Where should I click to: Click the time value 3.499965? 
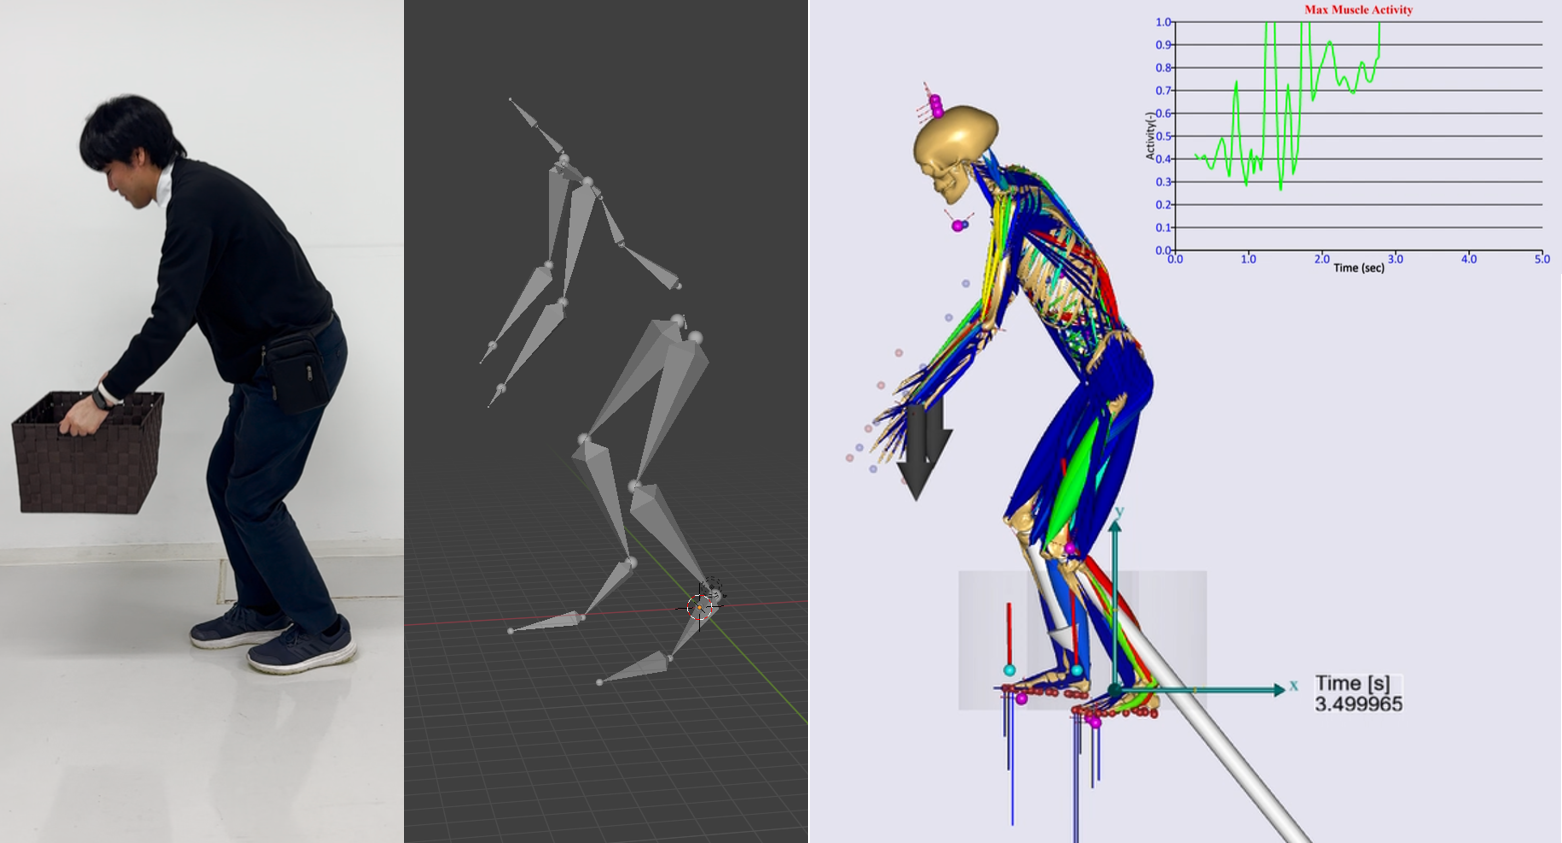pos(1358,704)
